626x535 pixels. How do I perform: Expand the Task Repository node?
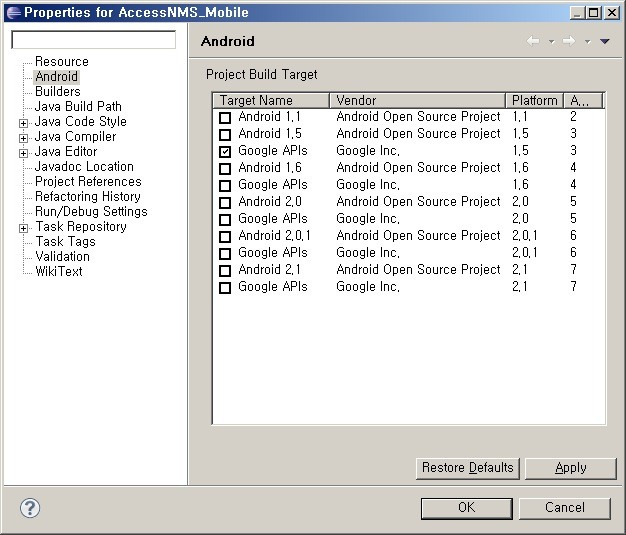[x=24, y=228]
